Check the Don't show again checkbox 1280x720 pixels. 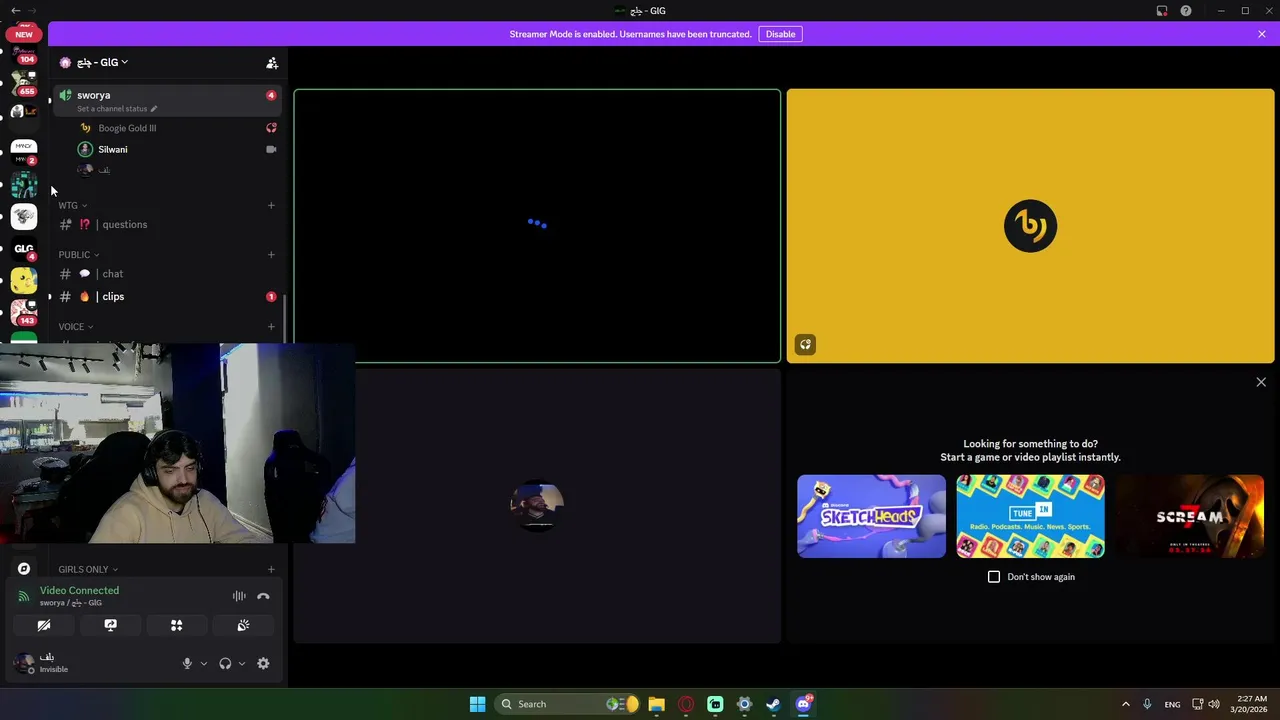(994, 577)
